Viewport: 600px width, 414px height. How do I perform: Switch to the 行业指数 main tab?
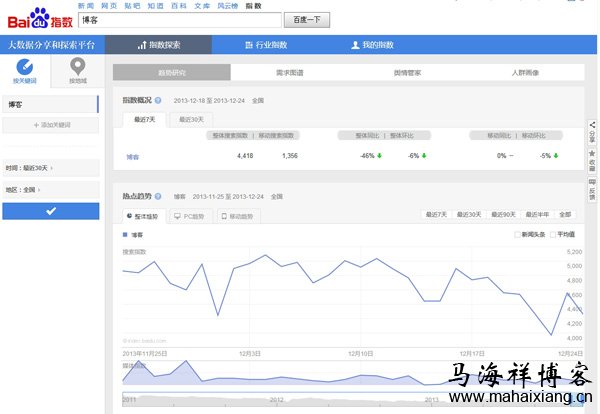266,45
